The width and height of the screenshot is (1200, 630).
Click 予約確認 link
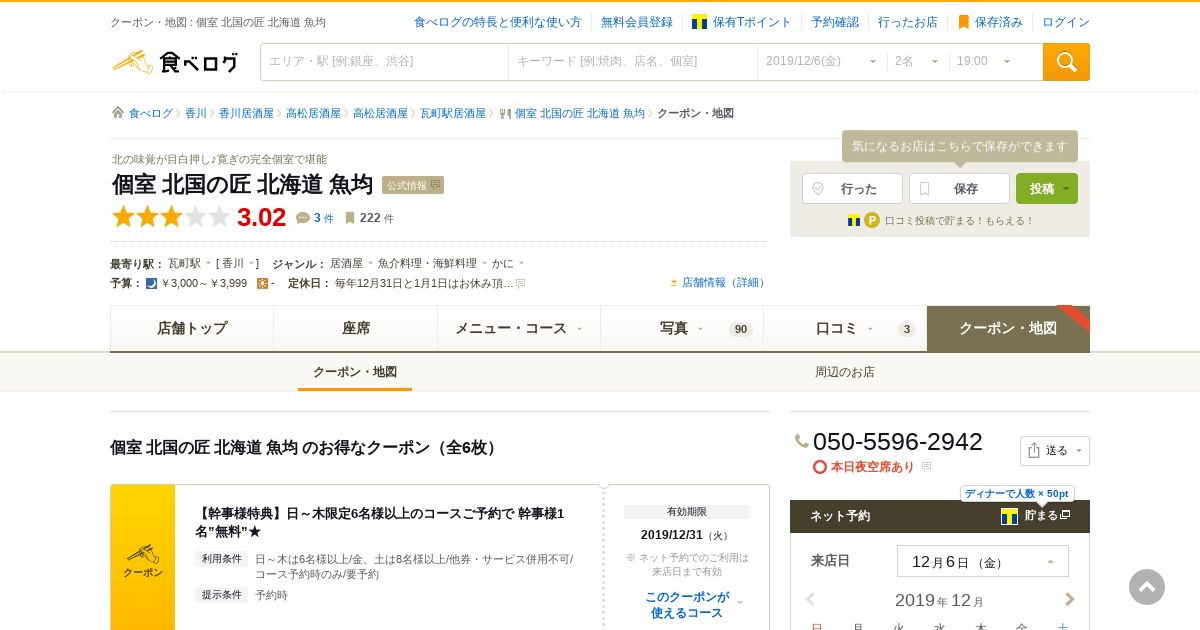pos(835,22)
